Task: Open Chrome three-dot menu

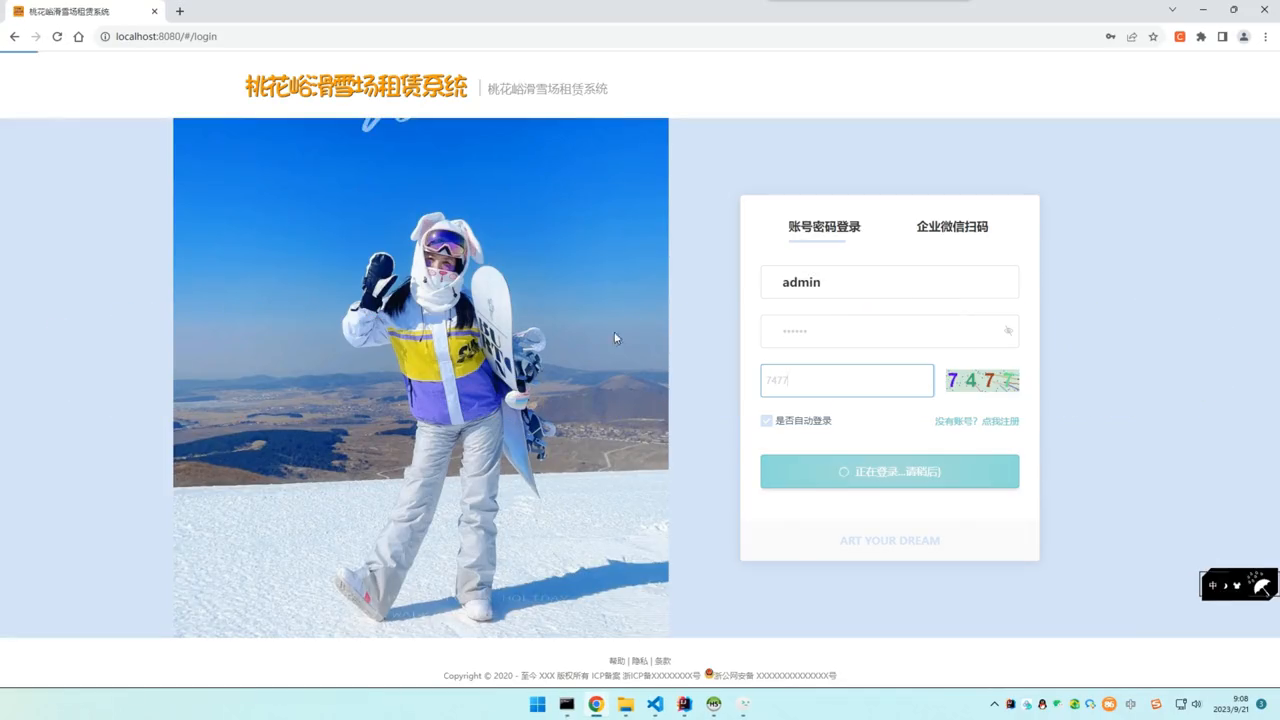Action: 1264,37
